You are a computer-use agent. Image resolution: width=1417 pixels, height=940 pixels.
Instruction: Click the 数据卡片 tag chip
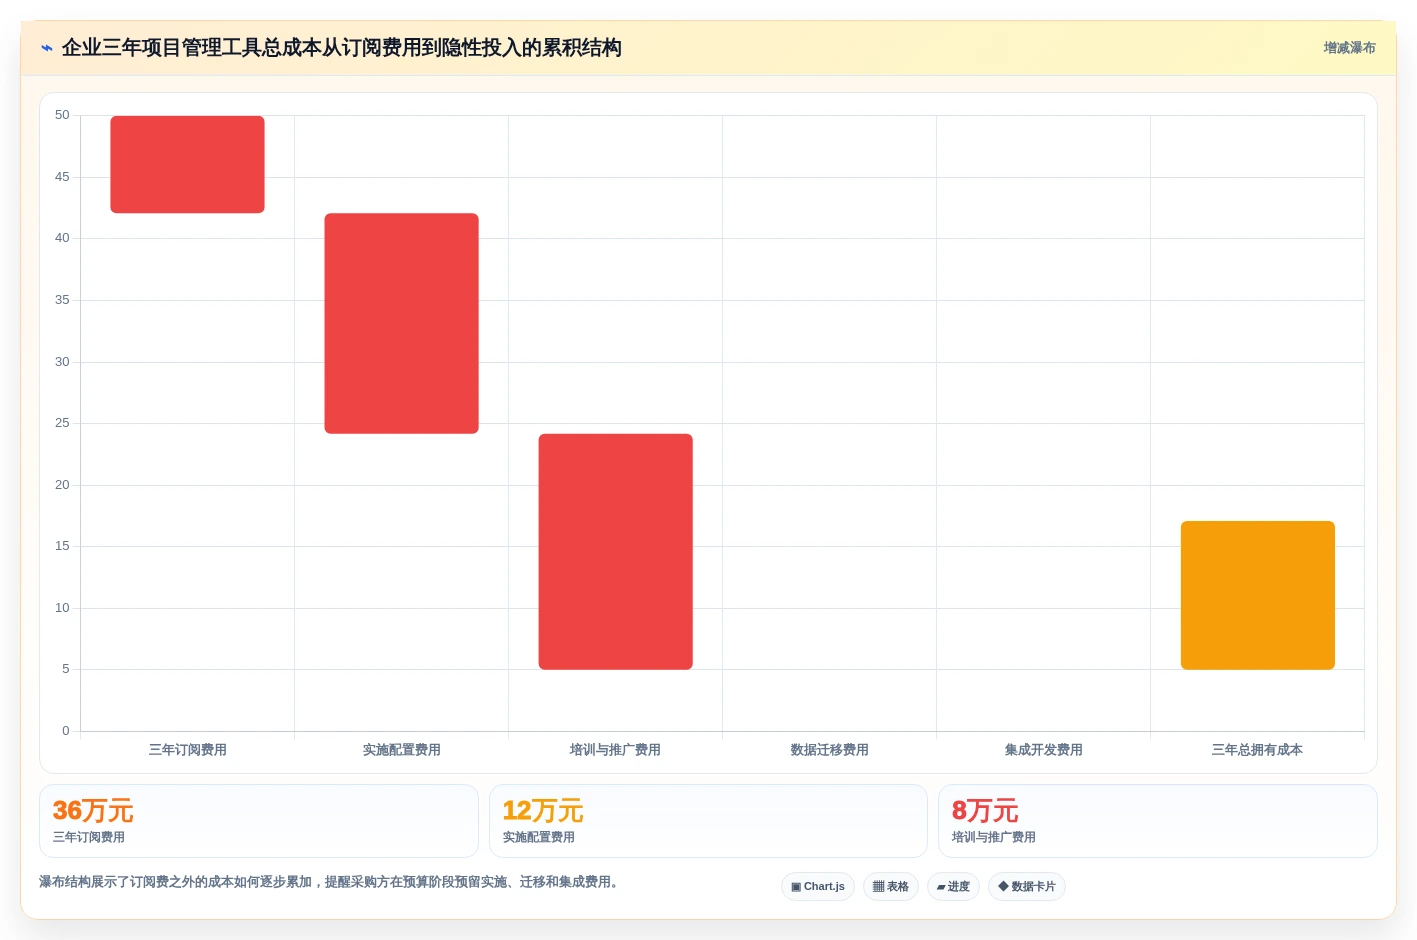1027,887
